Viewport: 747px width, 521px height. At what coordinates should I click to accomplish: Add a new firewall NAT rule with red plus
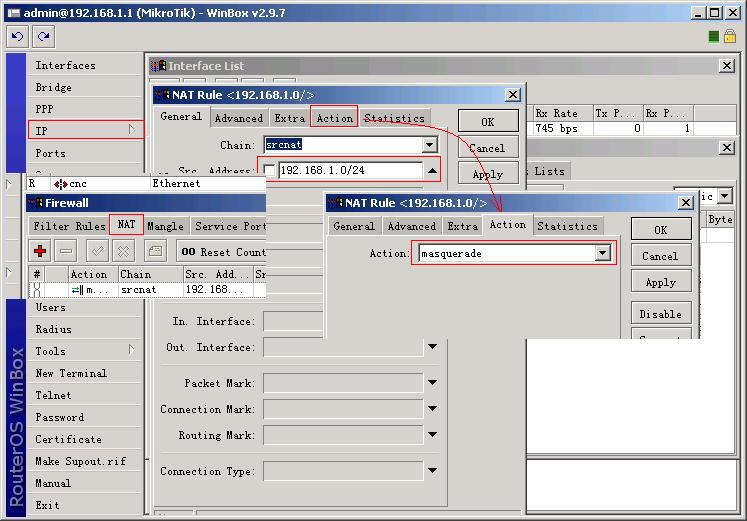pyautogui.click(x=40, y=251)
